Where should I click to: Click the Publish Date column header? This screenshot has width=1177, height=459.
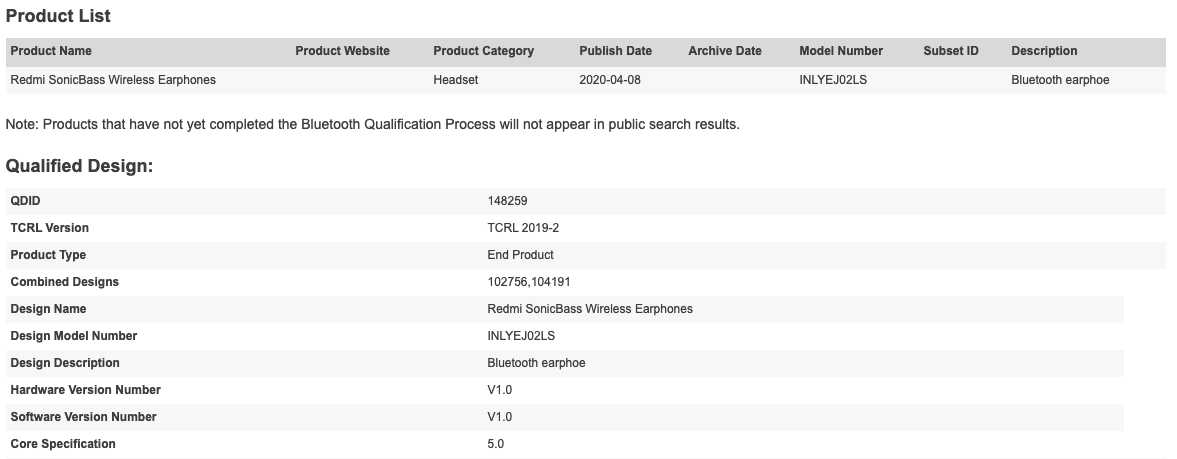[x=616, y=51]
